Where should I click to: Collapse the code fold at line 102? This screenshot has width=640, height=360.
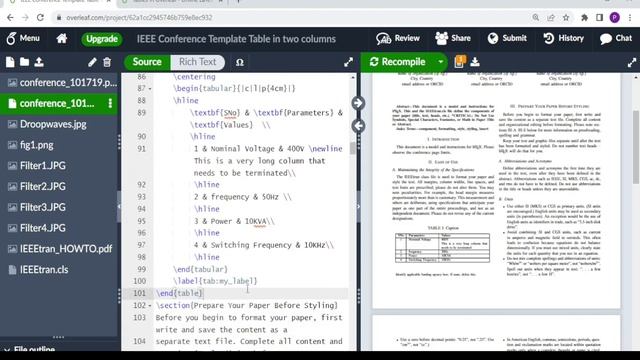coord(150,306)
